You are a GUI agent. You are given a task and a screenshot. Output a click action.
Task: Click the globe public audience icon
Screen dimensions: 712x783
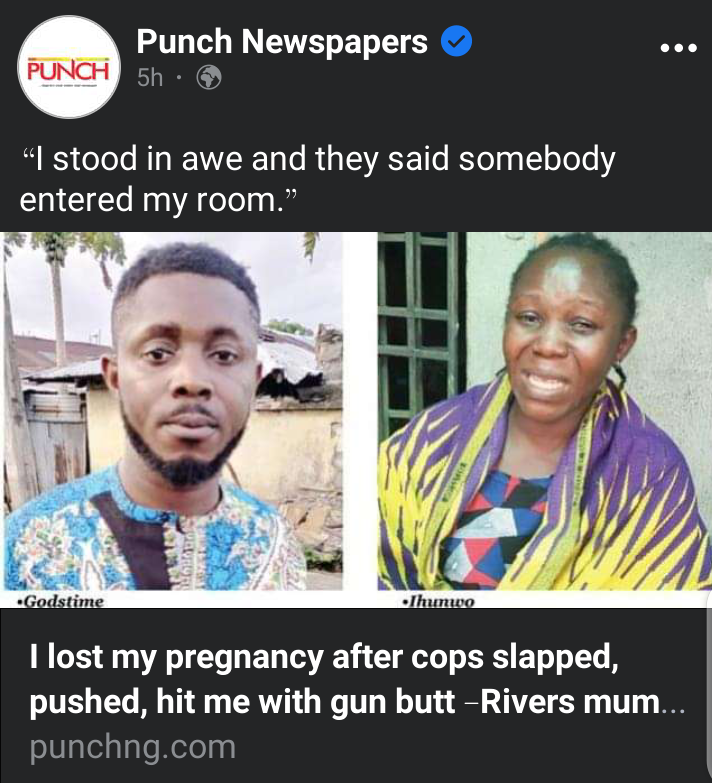click(x=209, y=77)
